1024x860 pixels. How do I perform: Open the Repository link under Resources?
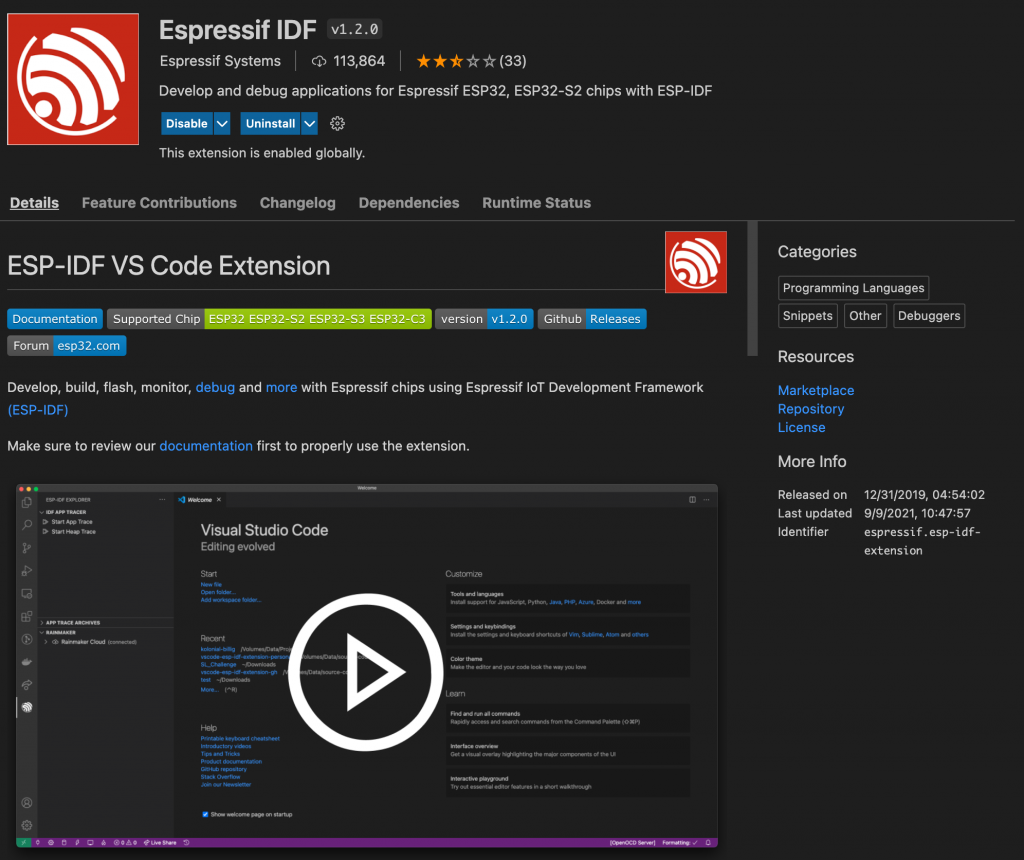point(810,409)
